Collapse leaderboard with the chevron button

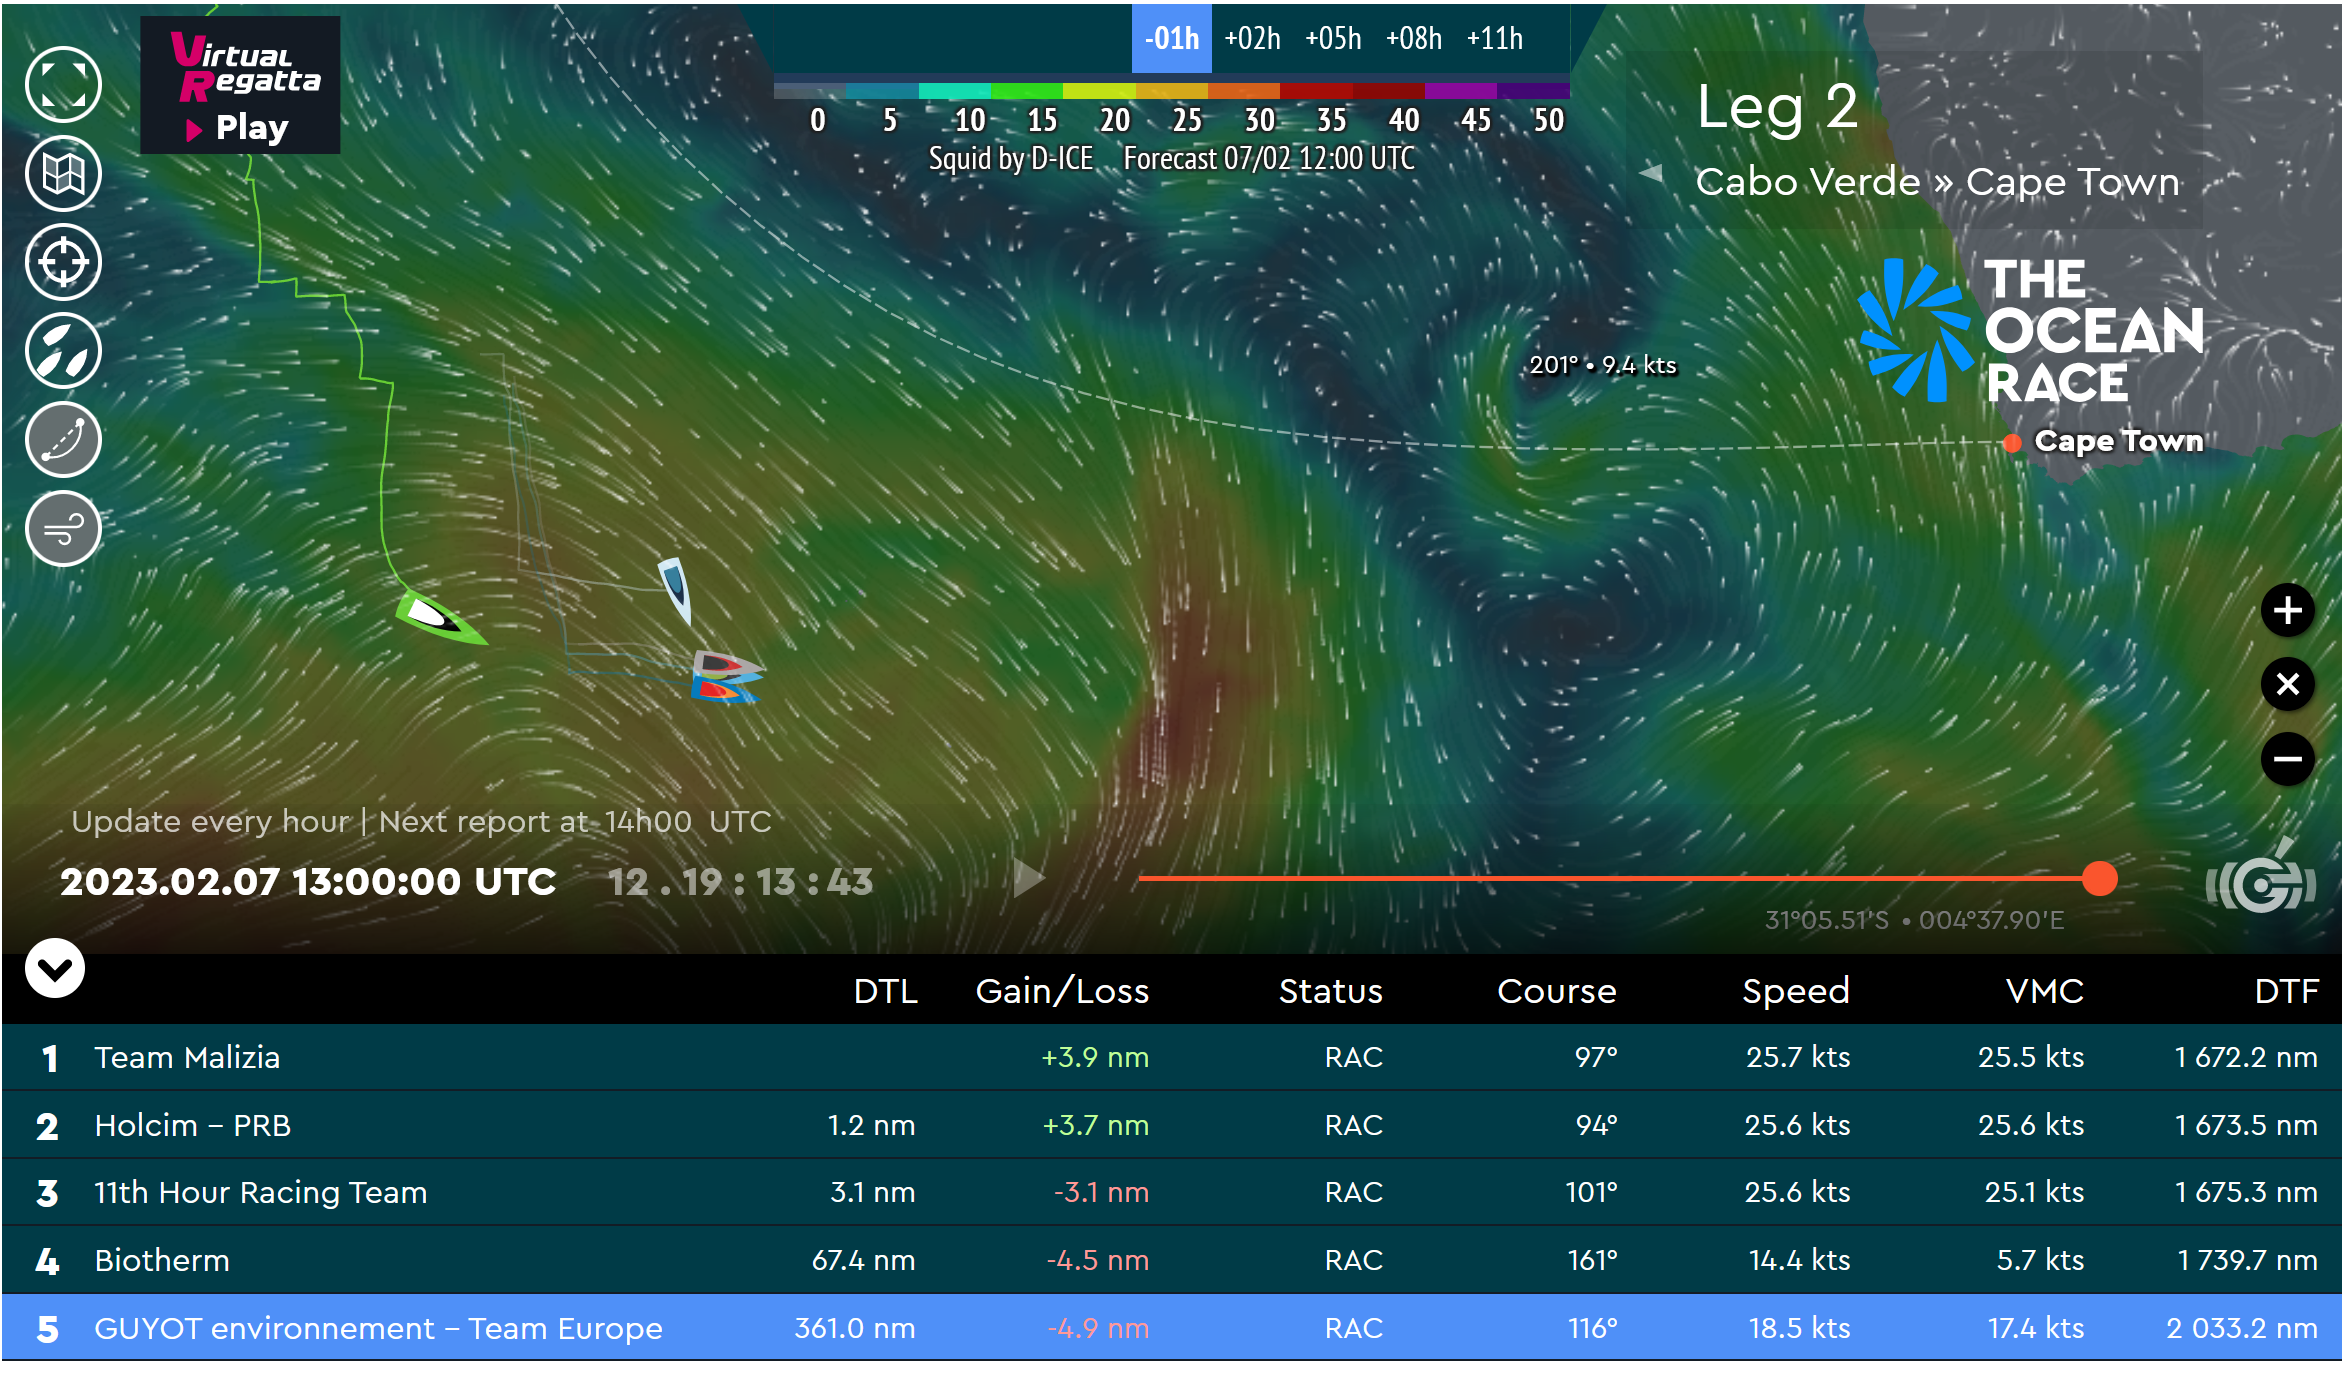tap(55, 968)
